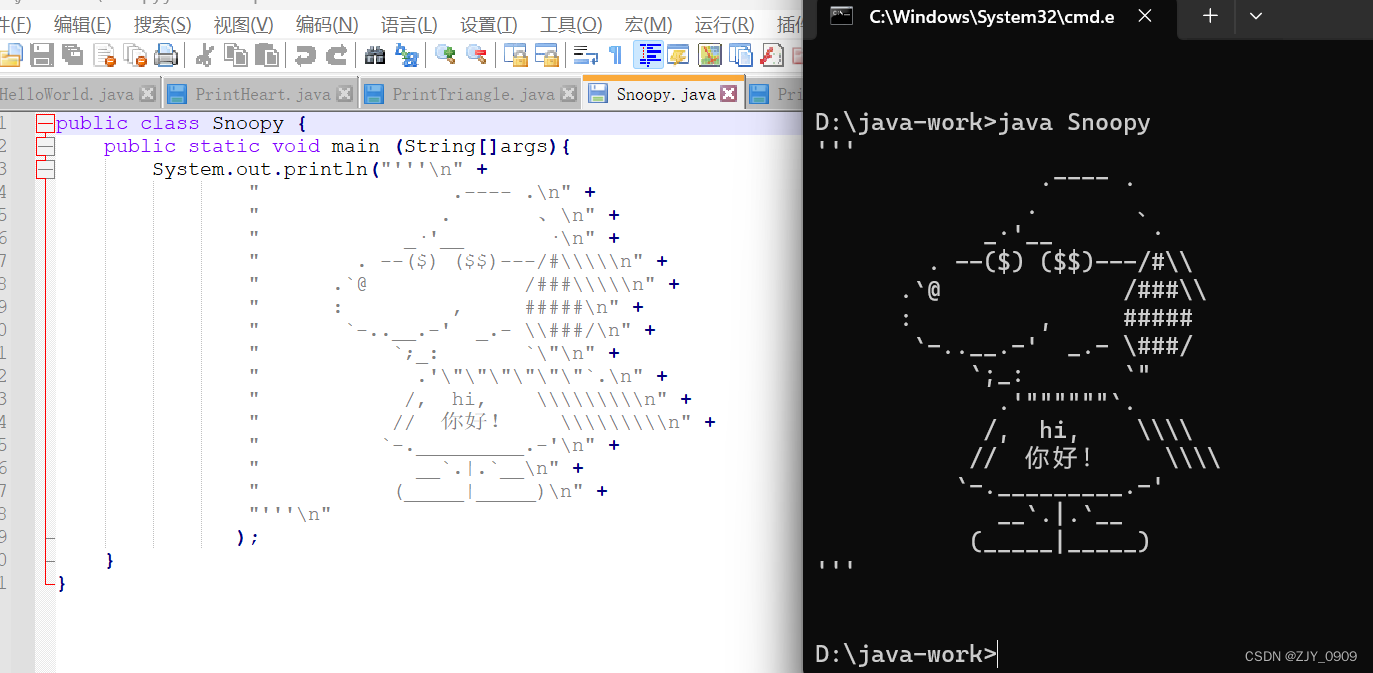Zoom out using the magnifier minus icon

477,55
